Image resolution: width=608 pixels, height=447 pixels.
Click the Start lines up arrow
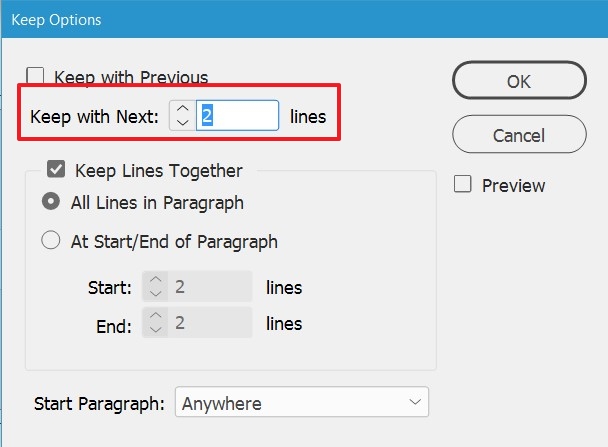pos(155,281)
